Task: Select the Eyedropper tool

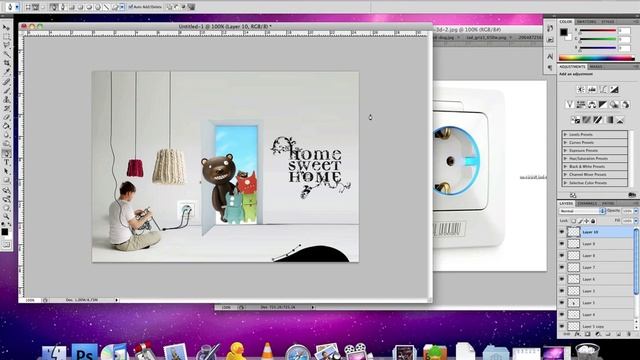Action: [x=6, y=72]
